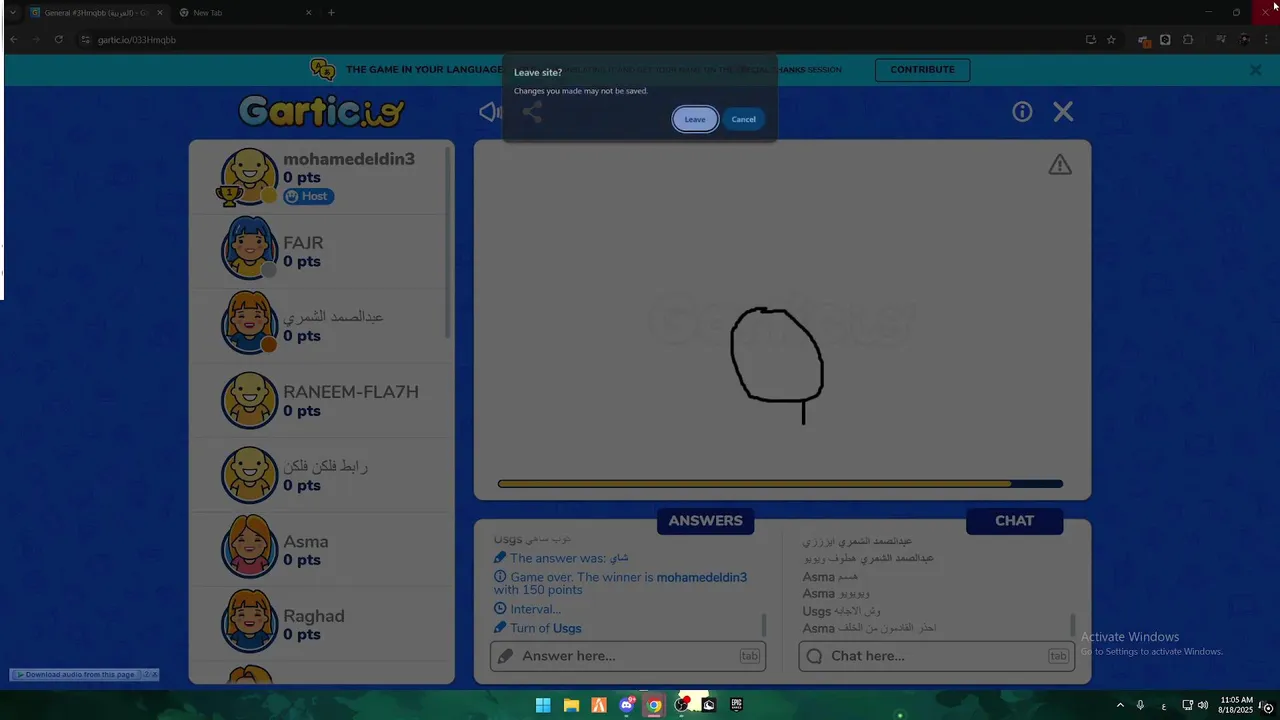This screenshot has width=1280, height=720.
Task: Open a new browser tab with plus
Action: [331, 13]
